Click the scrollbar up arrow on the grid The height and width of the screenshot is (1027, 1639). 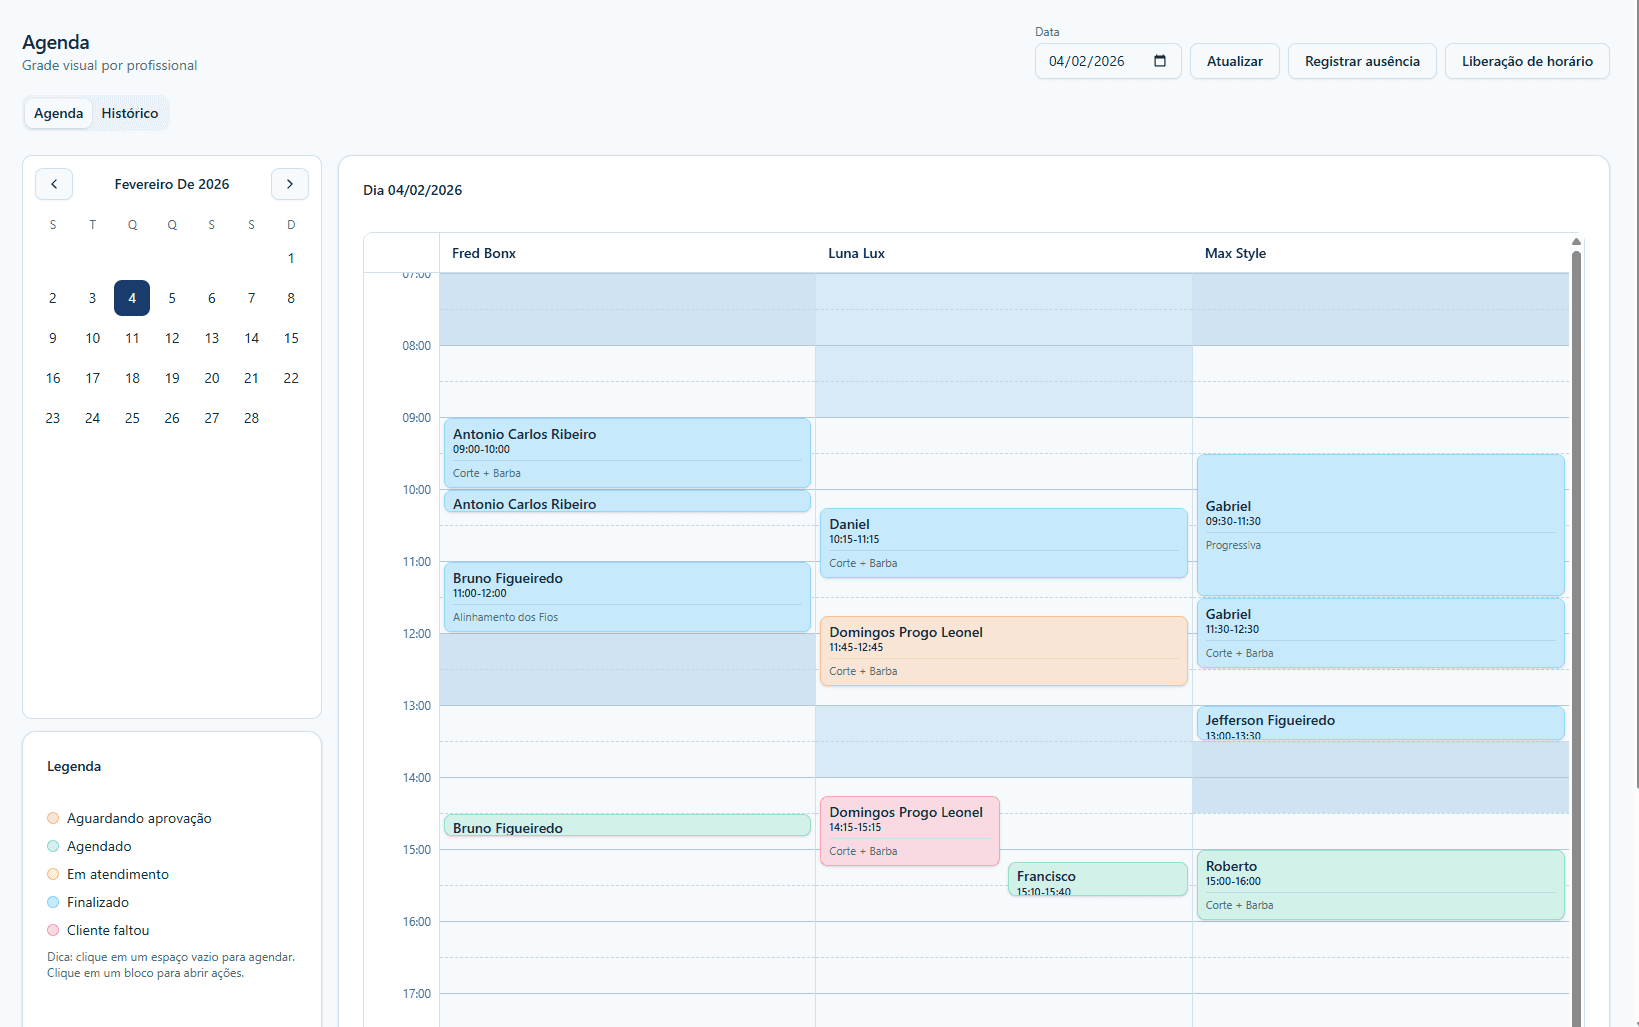pos(1575,241)
